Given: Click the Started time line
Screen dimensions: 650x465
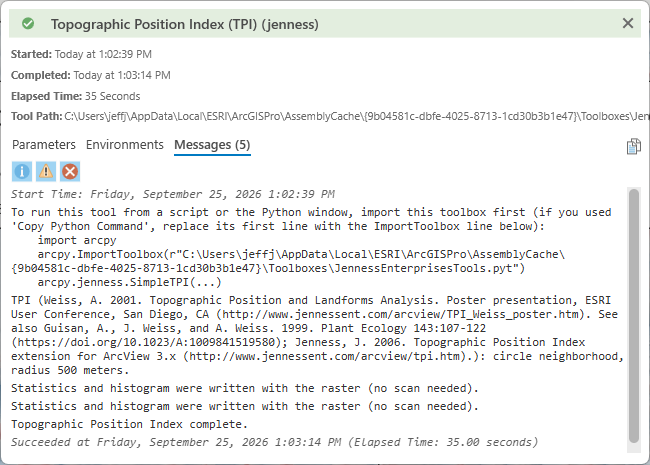Looking at the screenshot, I should click(x=81, y=54).
